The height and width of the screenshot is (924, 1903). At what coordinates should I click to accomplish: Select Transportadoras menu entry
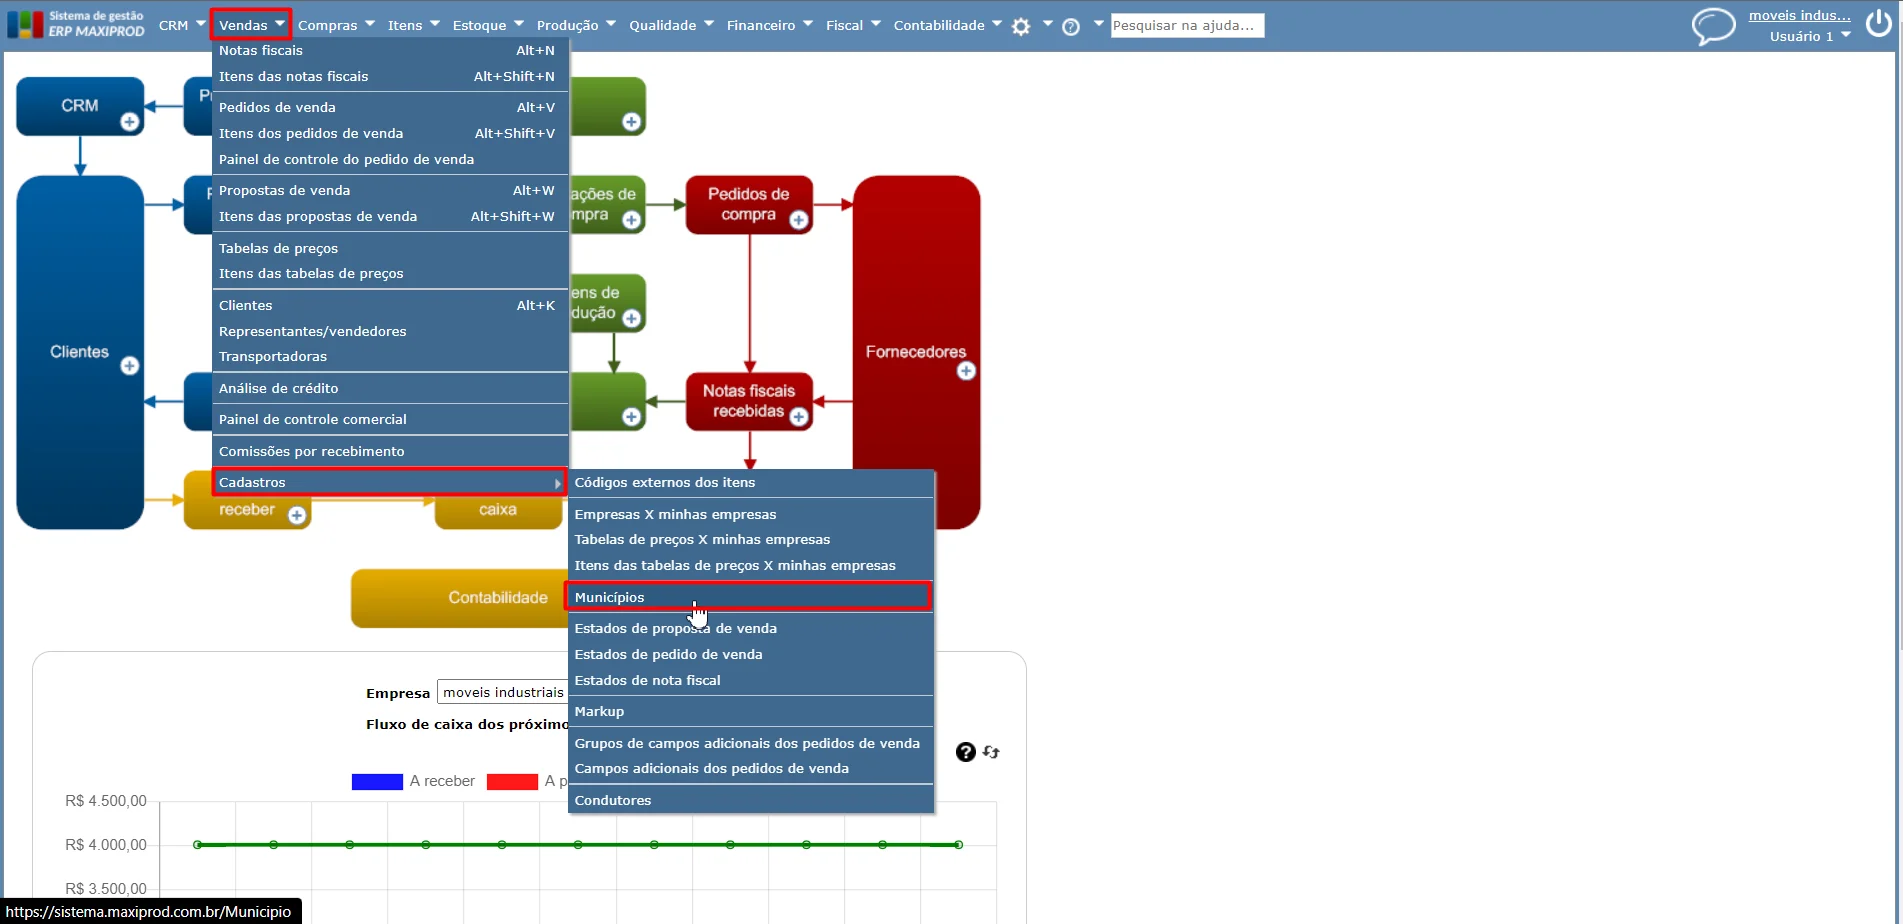(x=391, y=356)
